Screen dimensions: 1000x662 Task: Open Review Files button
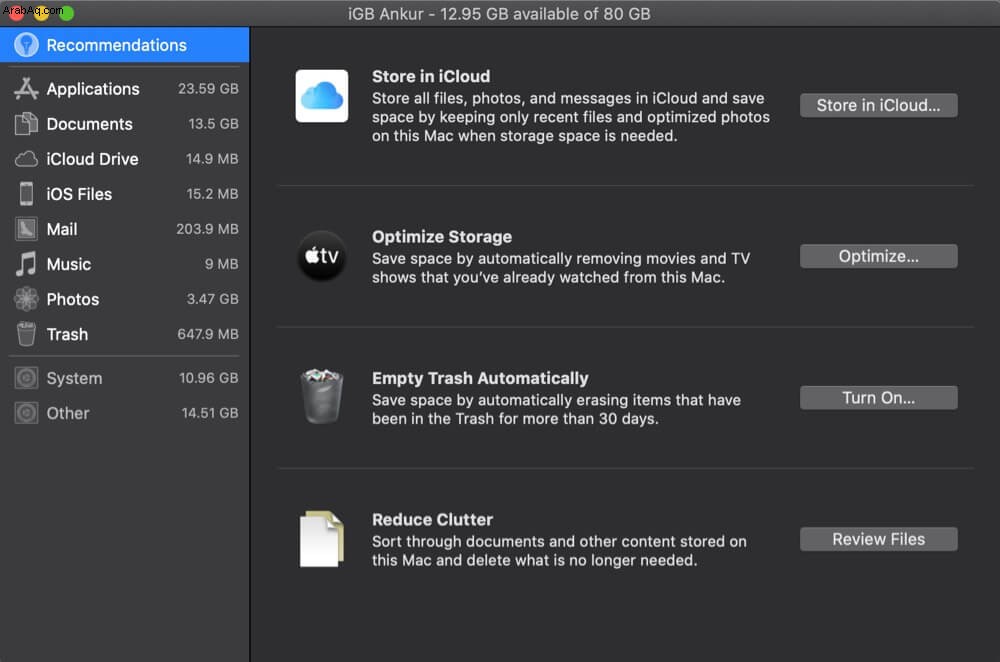pyautogui.click(x=878, y=540)
